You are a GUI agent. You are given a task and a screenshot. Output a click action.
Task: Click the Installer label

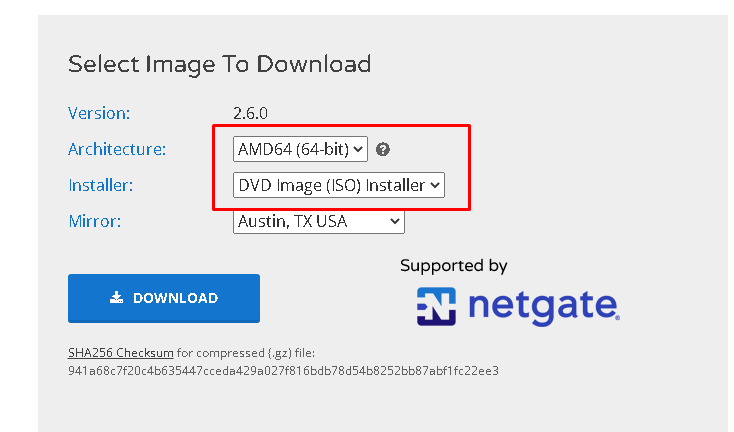100,185
